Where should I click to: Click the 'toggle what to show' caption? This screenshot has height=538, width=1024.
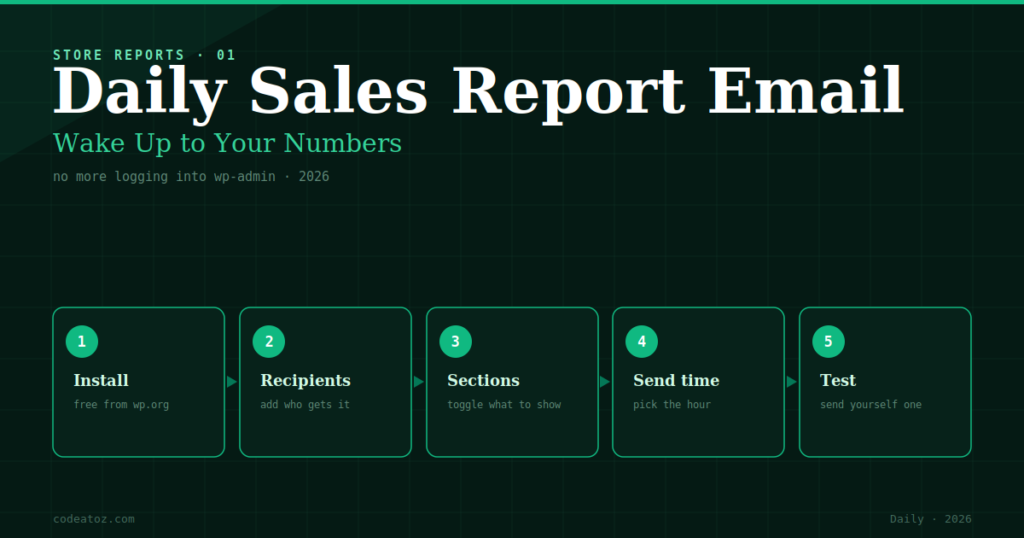pyautogui.click(x=504, y=405)
